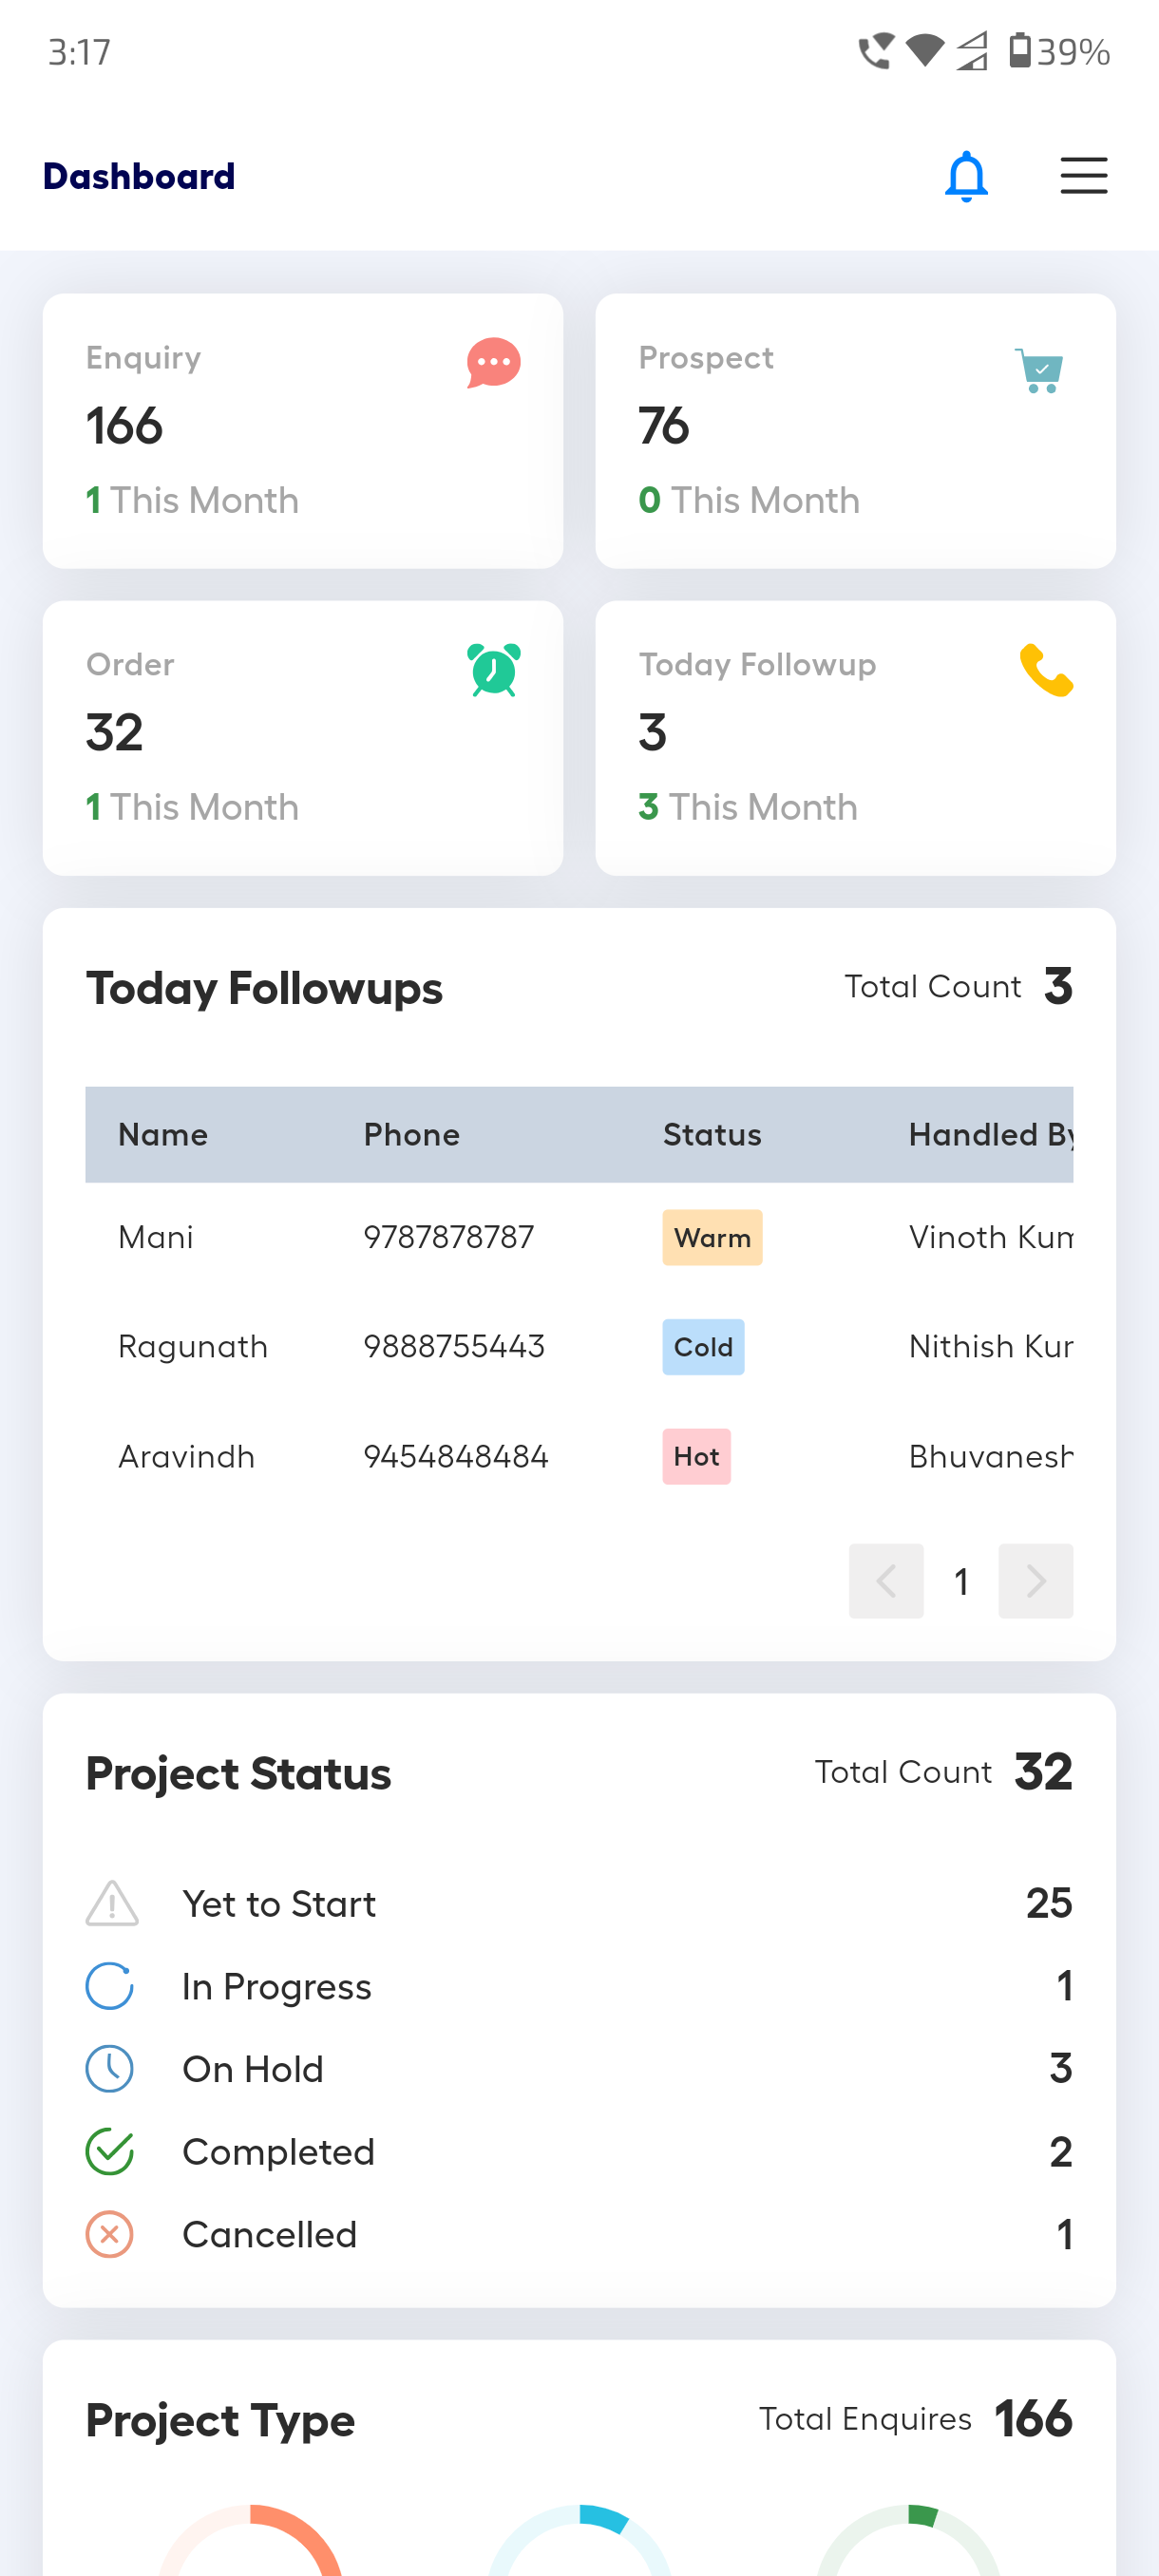1159x2576 pixels.
Task: Tap the Enquiry chat bubble icon
Action: point(493,363)
